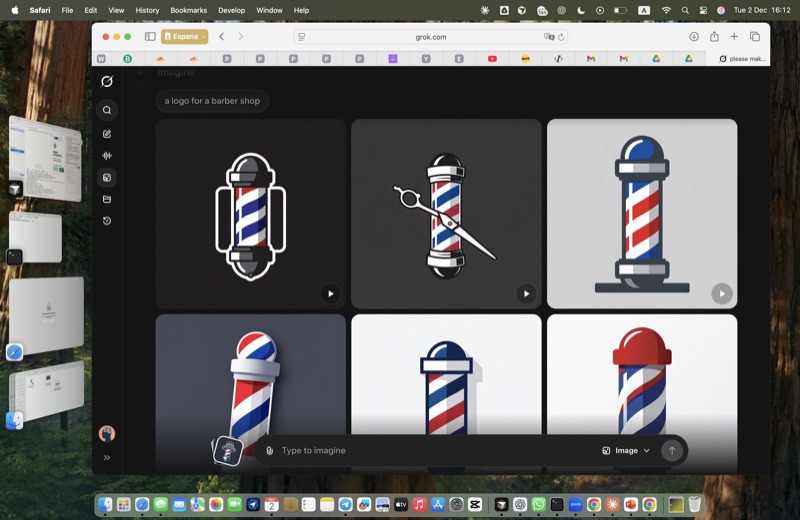Open blue-domed barber pole on gray background
This screenshot has width=800, height=520.
pyautogui.click(x=642, y=214)
